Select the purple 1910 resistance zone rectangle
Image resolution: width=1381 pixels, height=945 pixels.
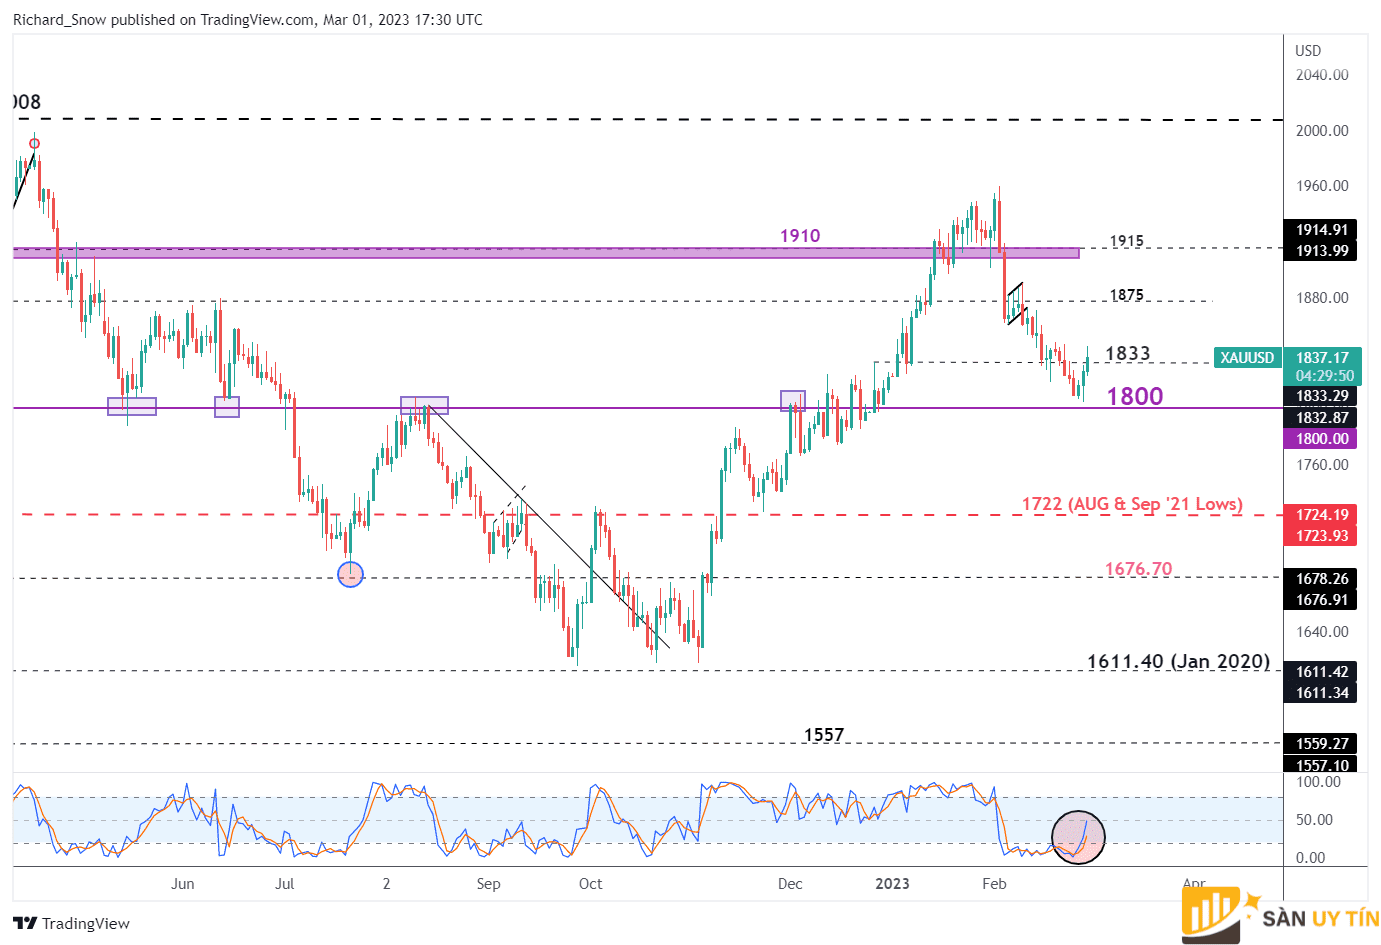tap(546, 252)
